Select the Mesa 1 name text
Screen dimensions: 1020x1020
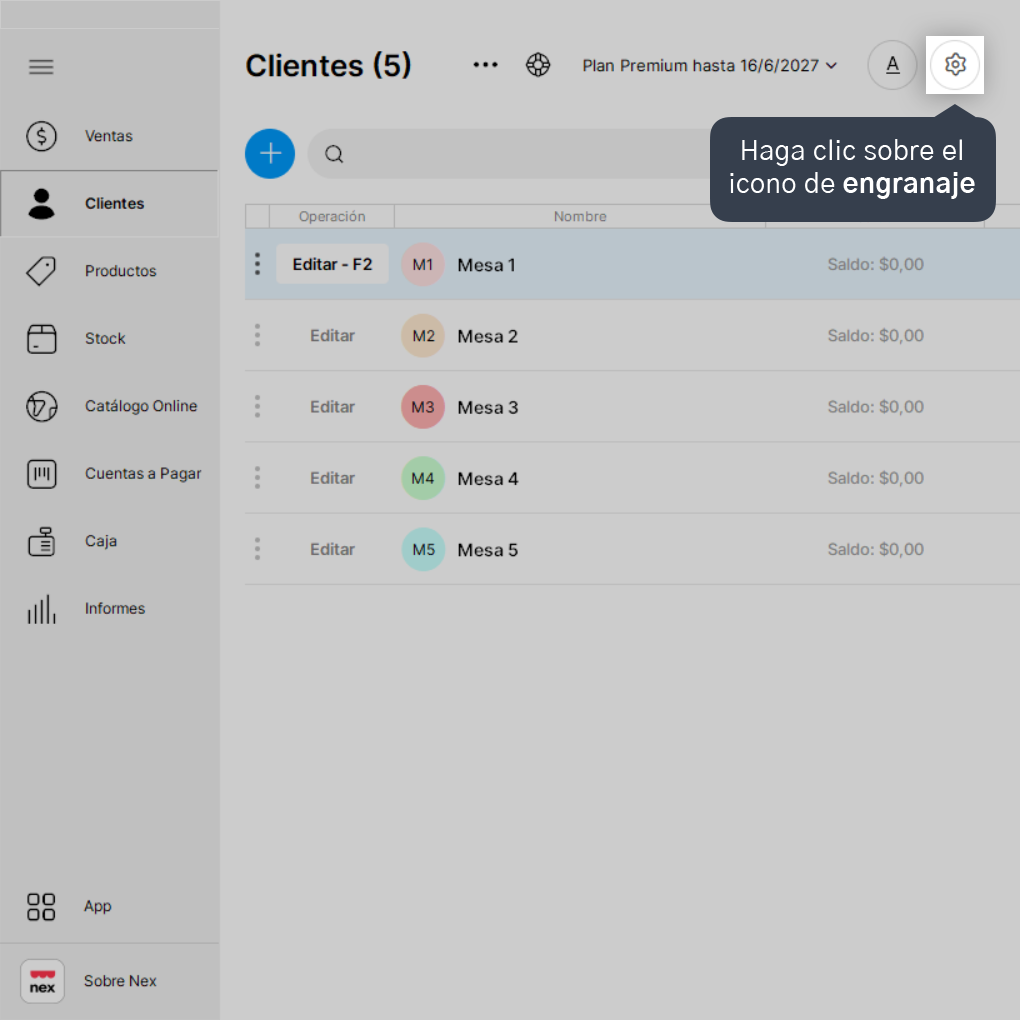pos(487,265)
